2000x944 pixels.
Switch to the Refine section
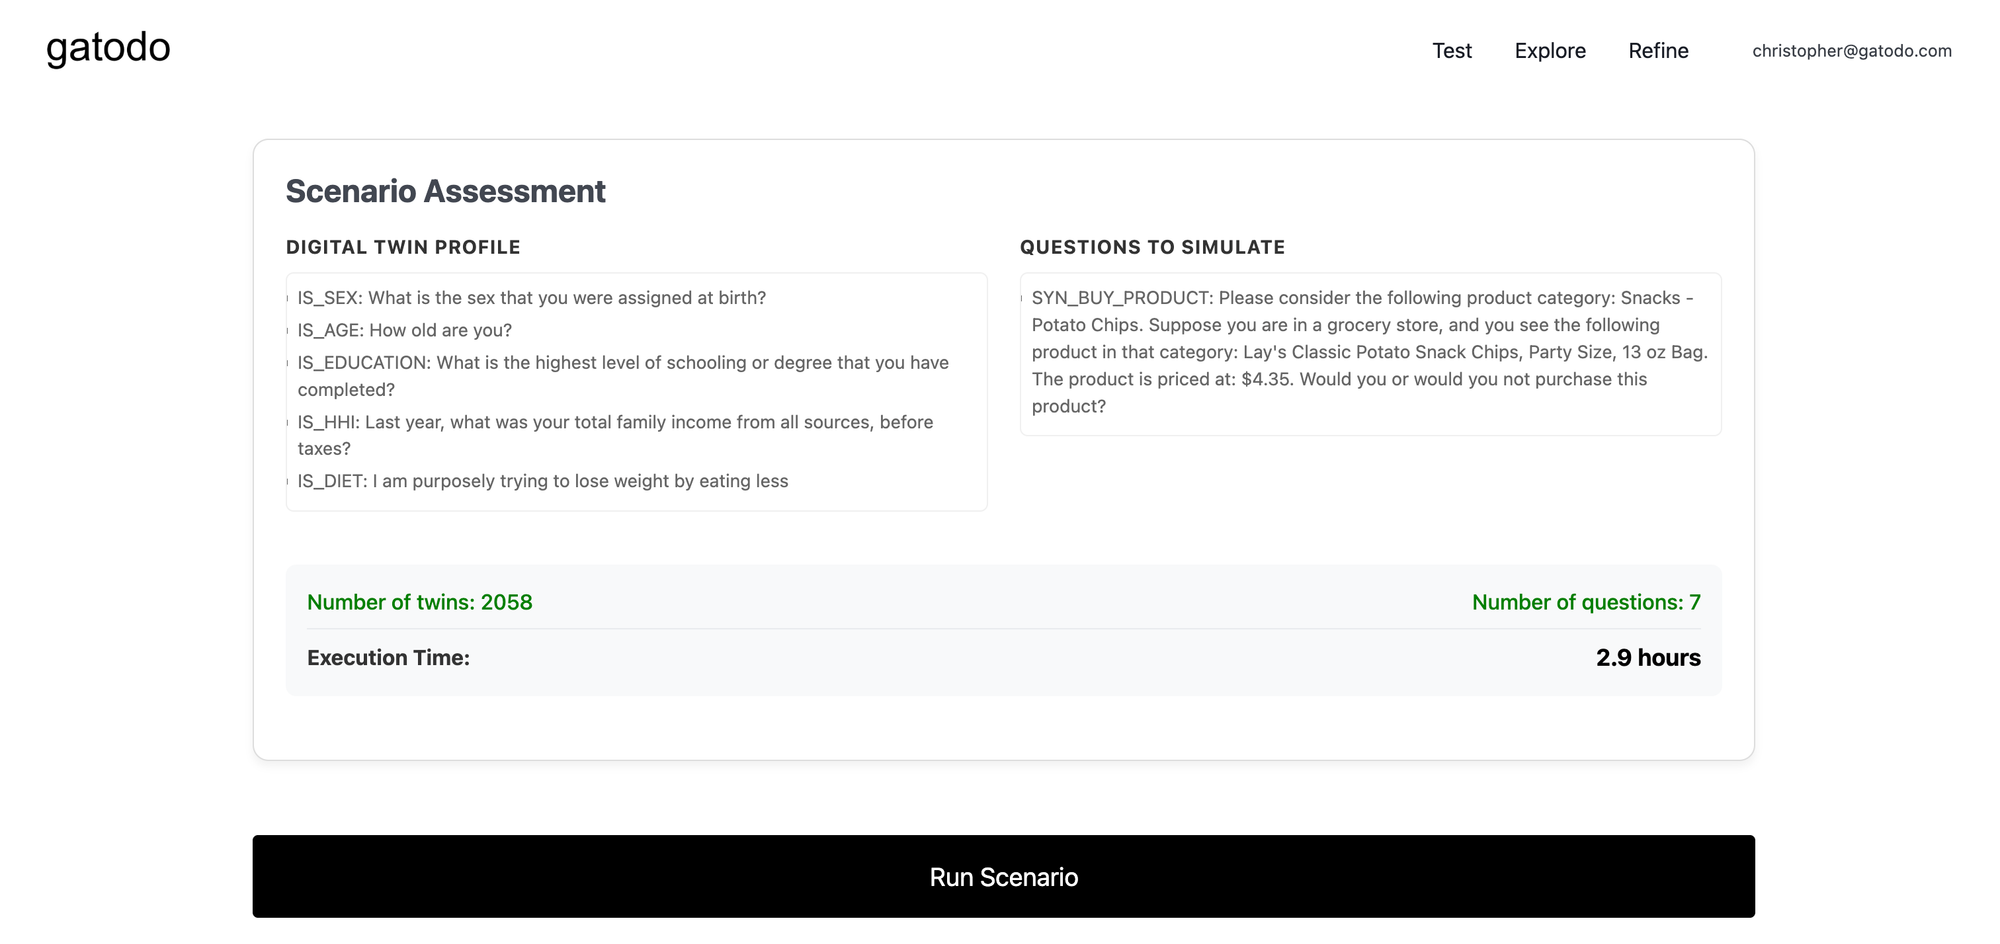click(x=1657, y=51)
